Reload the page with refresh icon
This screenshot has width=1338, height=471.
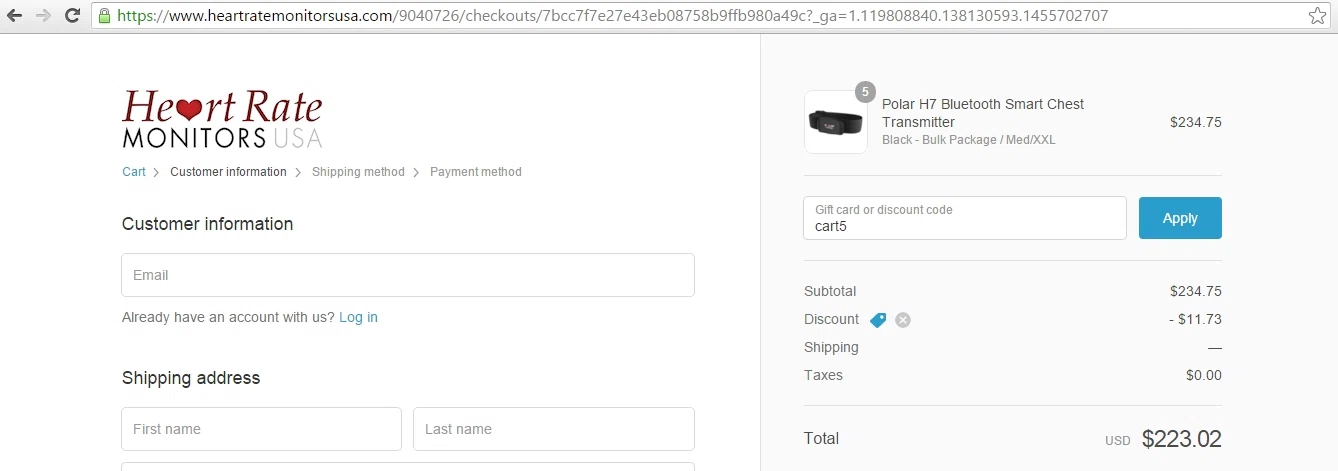72,16
